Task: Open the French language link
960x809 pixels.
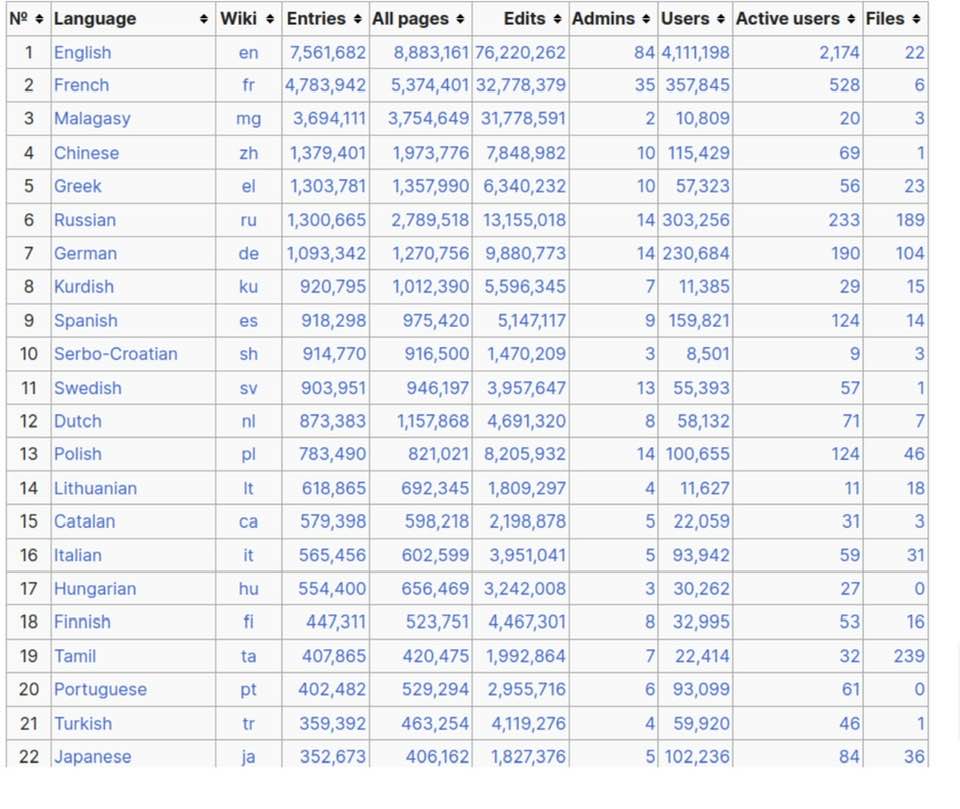Action: point(81,85)
